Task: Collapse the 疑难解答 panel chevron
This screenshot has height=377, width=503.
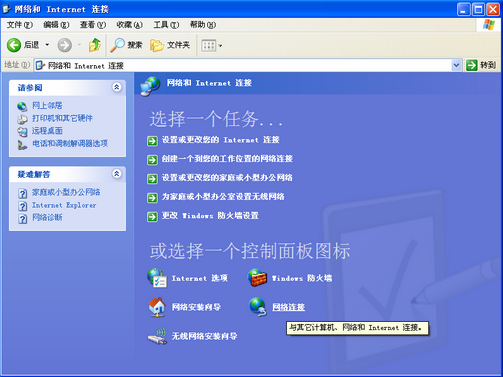Action: point(116,174)
